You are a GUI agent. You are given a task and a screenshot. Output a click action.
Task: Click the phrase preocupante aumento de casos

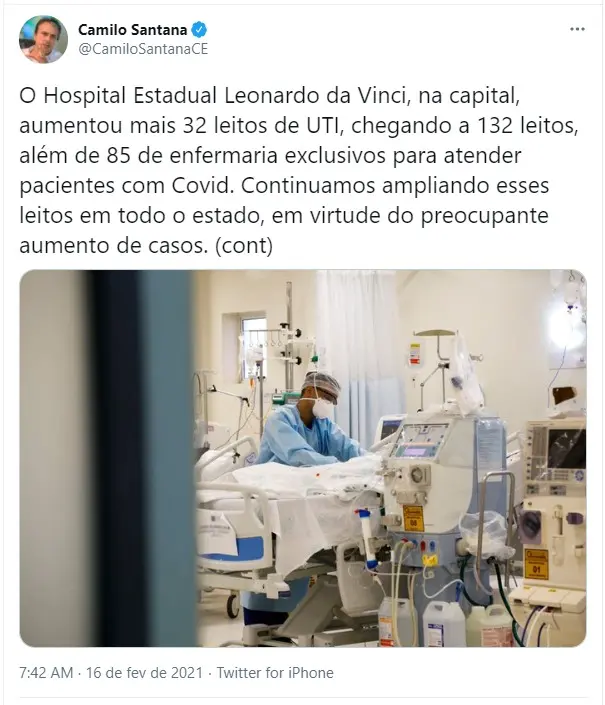284,231
